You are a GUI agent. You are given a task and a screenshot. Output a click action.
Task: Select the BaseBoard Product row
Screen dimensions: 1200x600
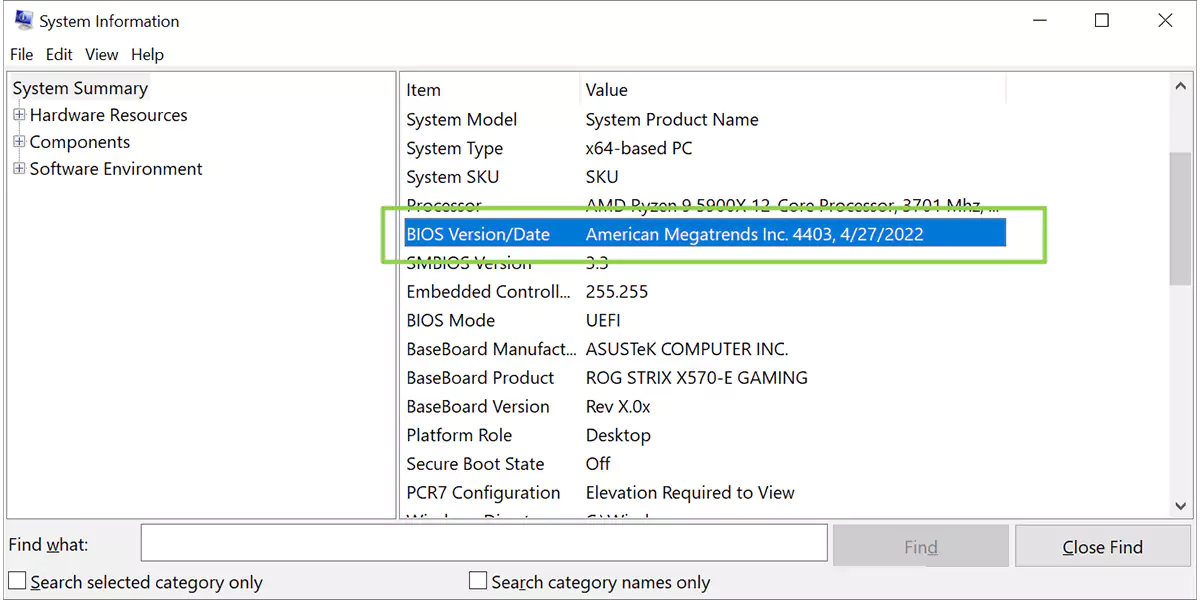pos(704,378)
